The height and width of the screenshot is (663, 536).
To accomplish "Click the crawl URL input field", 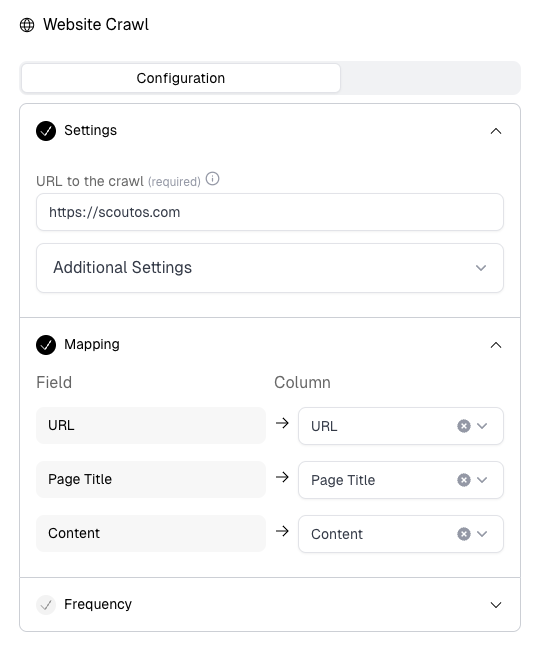I will coord(270,212).
